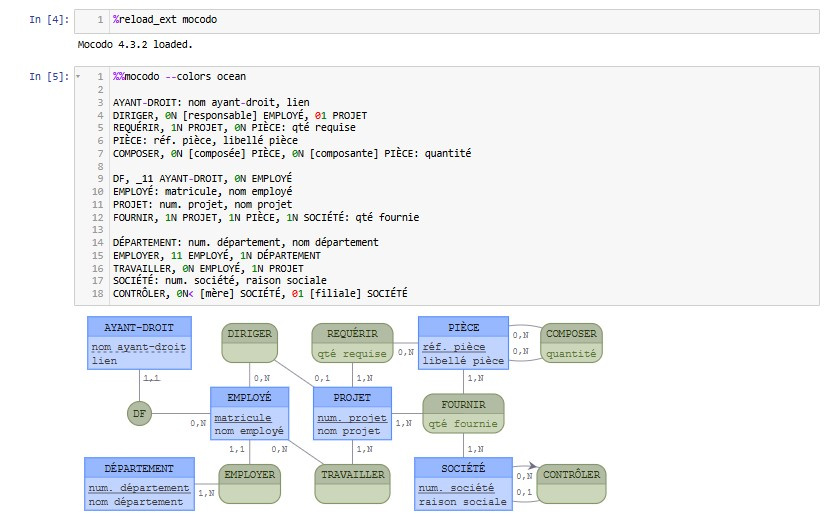Click the code line starting 'REQUÉRIR, 1N PROJET'

(x=234, y=128)
